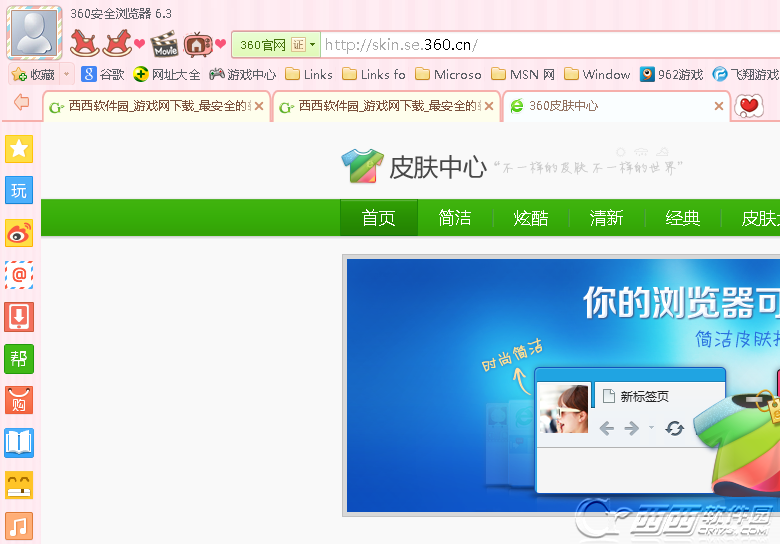Click the second rocking horse forward icon
The height and width of the screenshot is (544, 780).
click(x=117, y=43)
